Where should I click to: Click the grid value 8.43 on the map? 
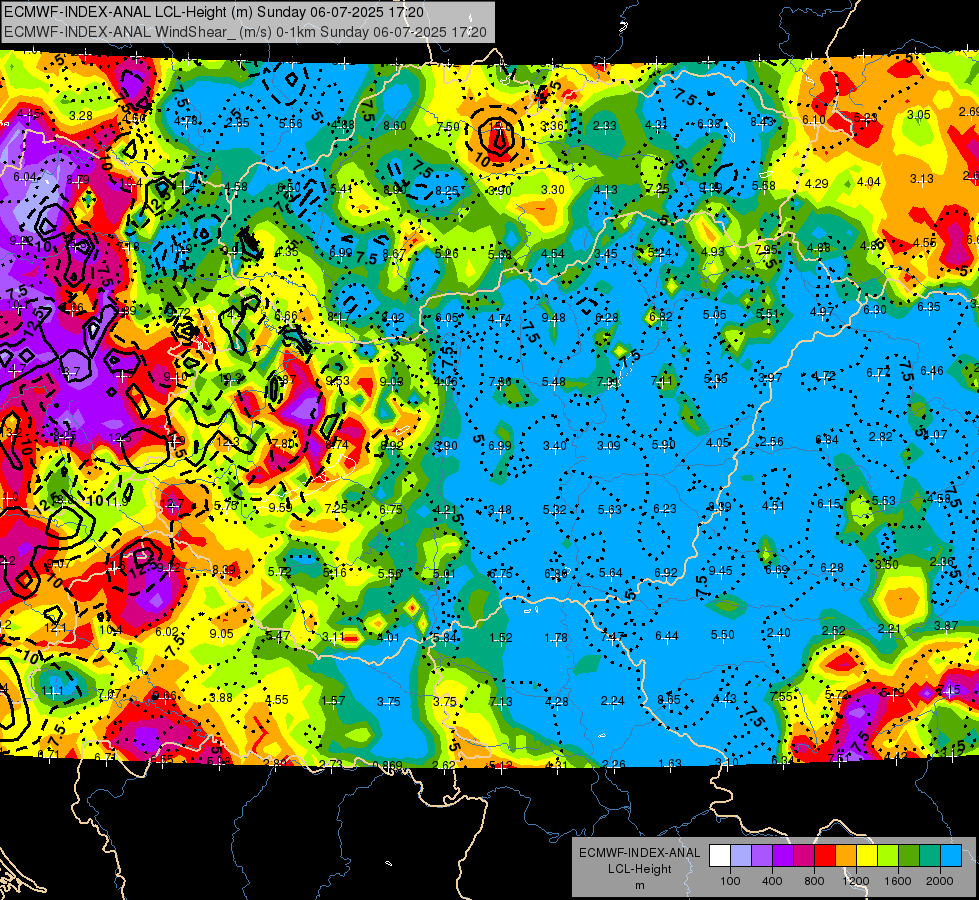pos(762,122)
